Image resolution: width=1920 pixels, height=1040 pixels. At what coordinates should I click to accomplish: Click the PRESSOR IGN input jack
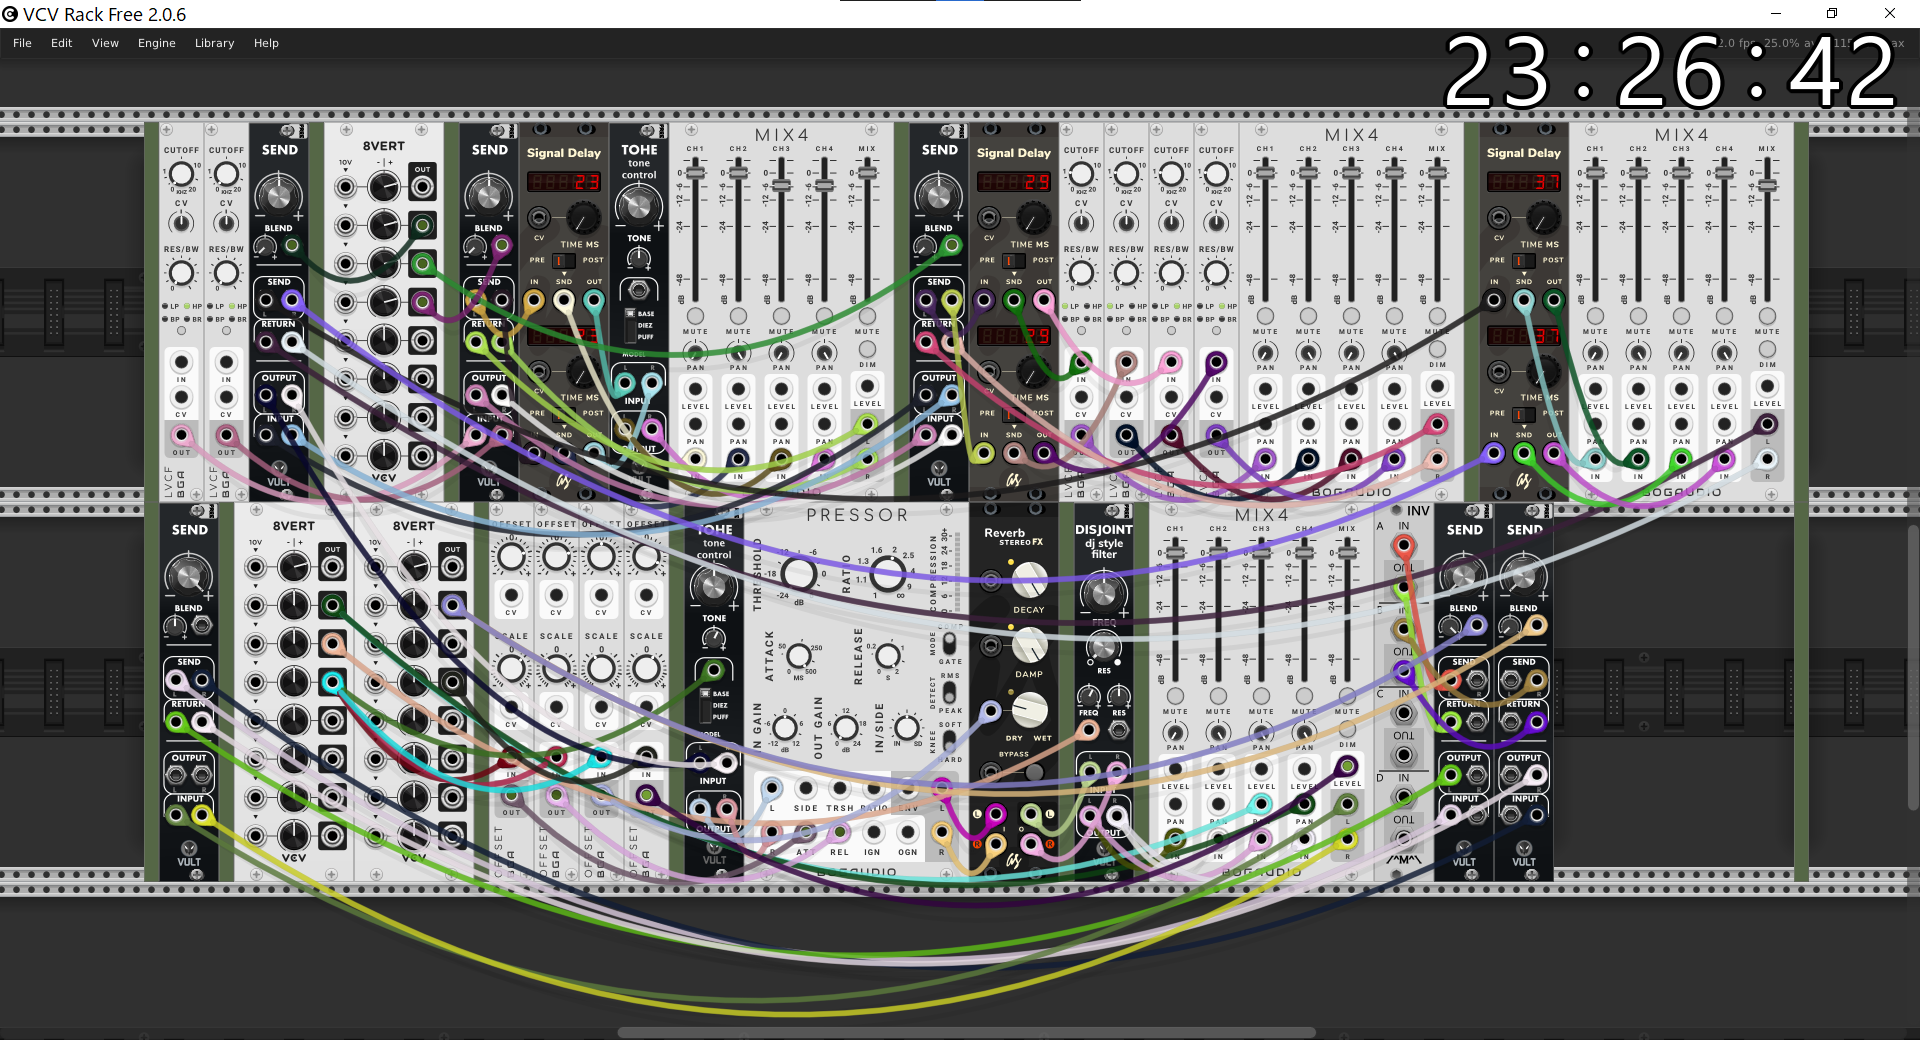point(873,832)
